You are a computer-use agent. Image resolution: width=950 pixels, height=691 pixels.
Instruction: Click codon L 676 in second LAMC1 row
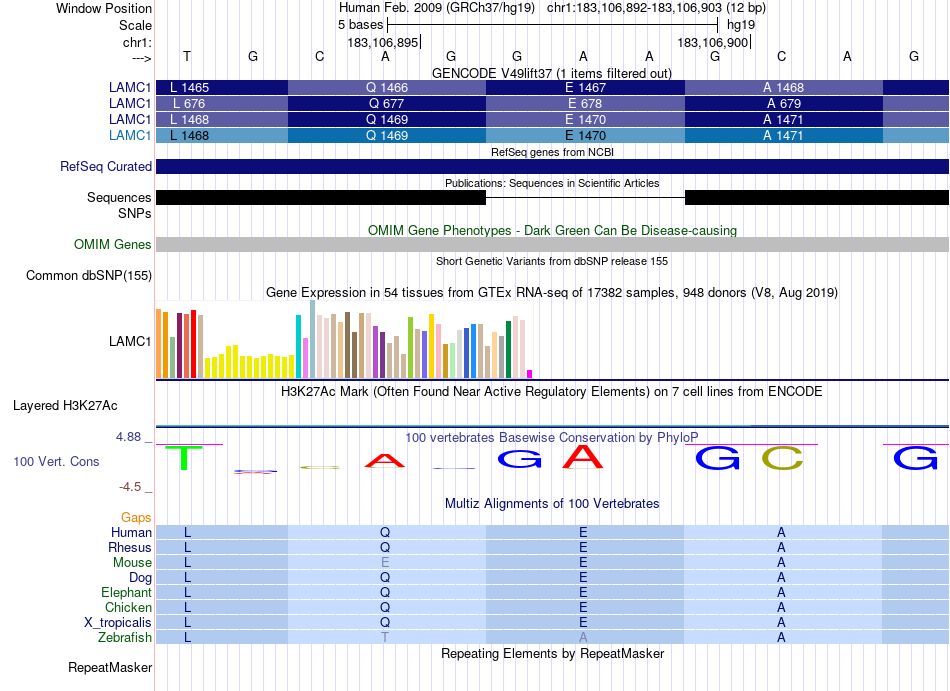tap(222, 104)
